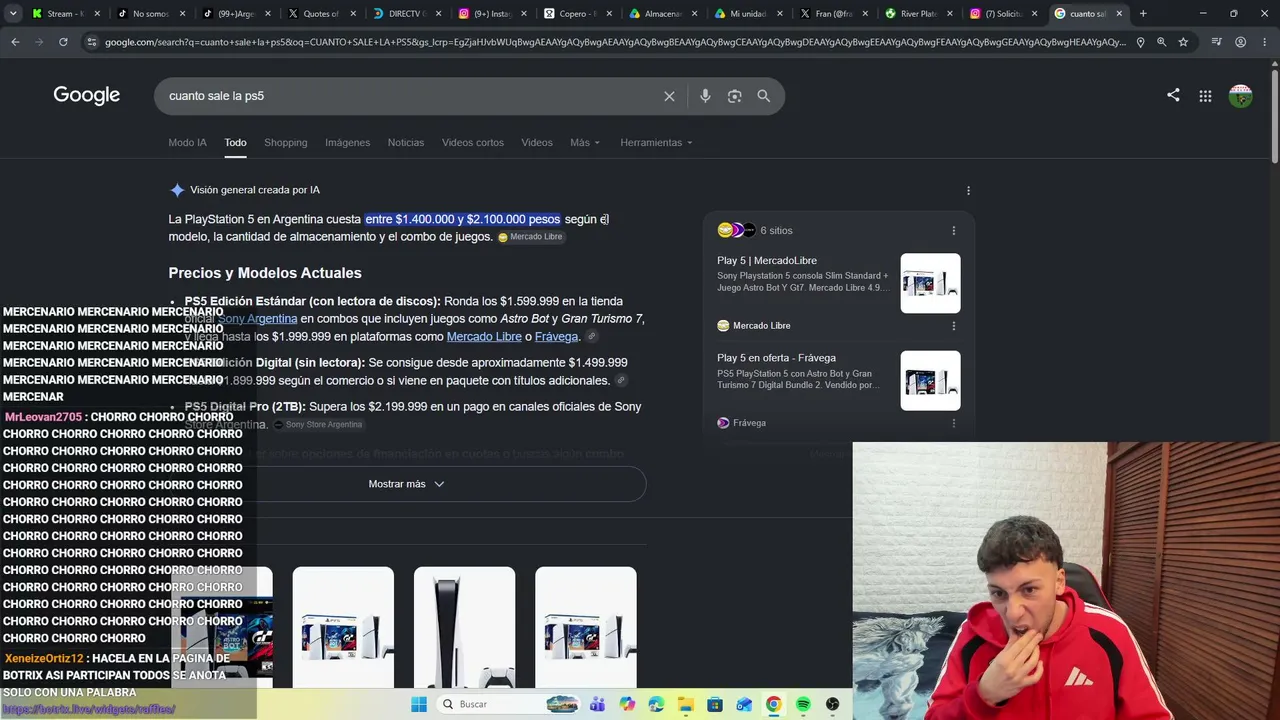Open the black PS5 console product image
This screenshot has height=720, width=1280.
[464, 628]
